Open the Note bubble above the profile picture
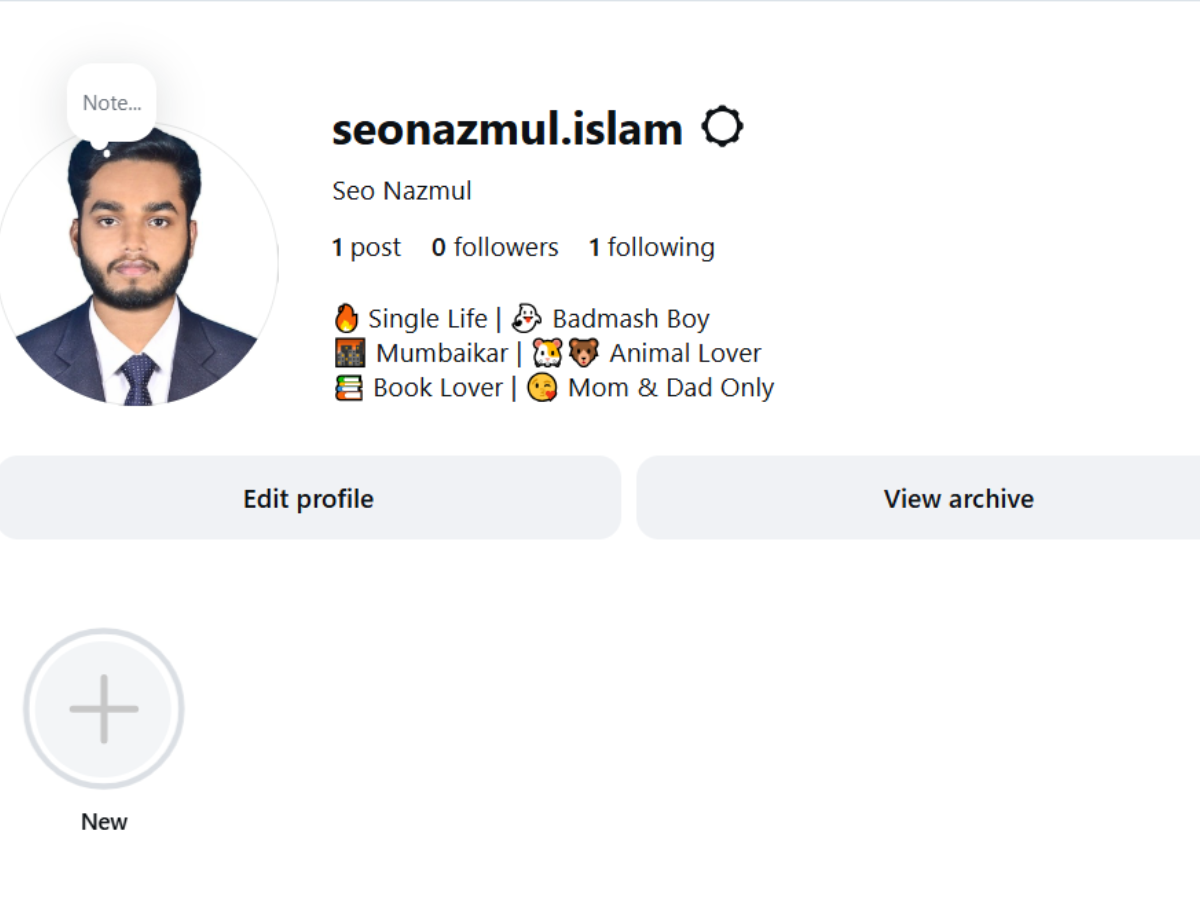This screenshot has width=1200, height=900. pos(111,101)
